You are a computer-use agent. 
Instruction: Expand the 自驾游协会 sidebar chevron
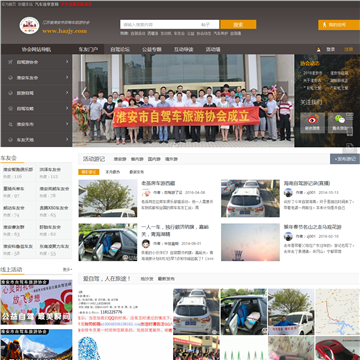67,62
